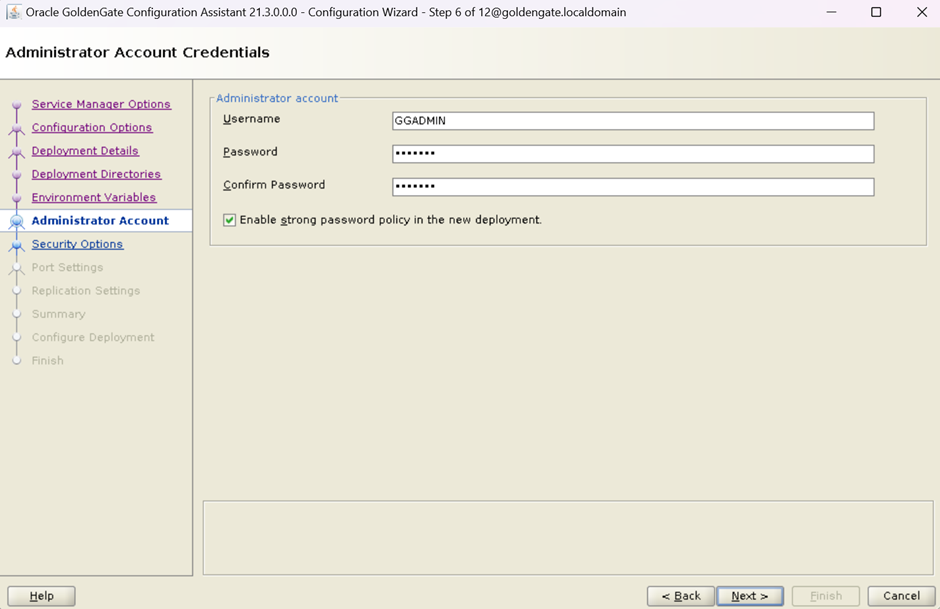
Task: Disable strong password policy checkbox
Action: (230, 220)
